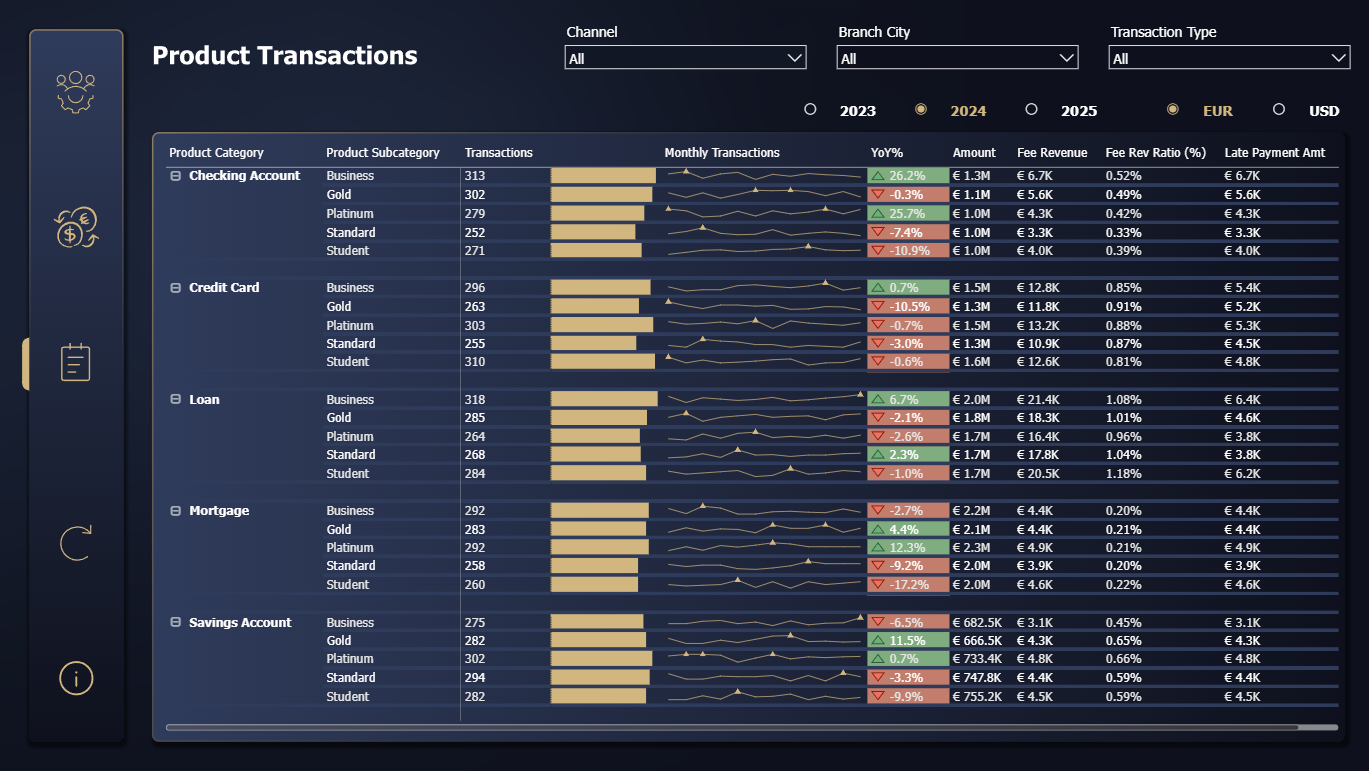Viewport: 1369px width, 771px height.
Task: Sort by the Fee Revenue column header
Action: pyautogui.click(x=1052, y=153)
